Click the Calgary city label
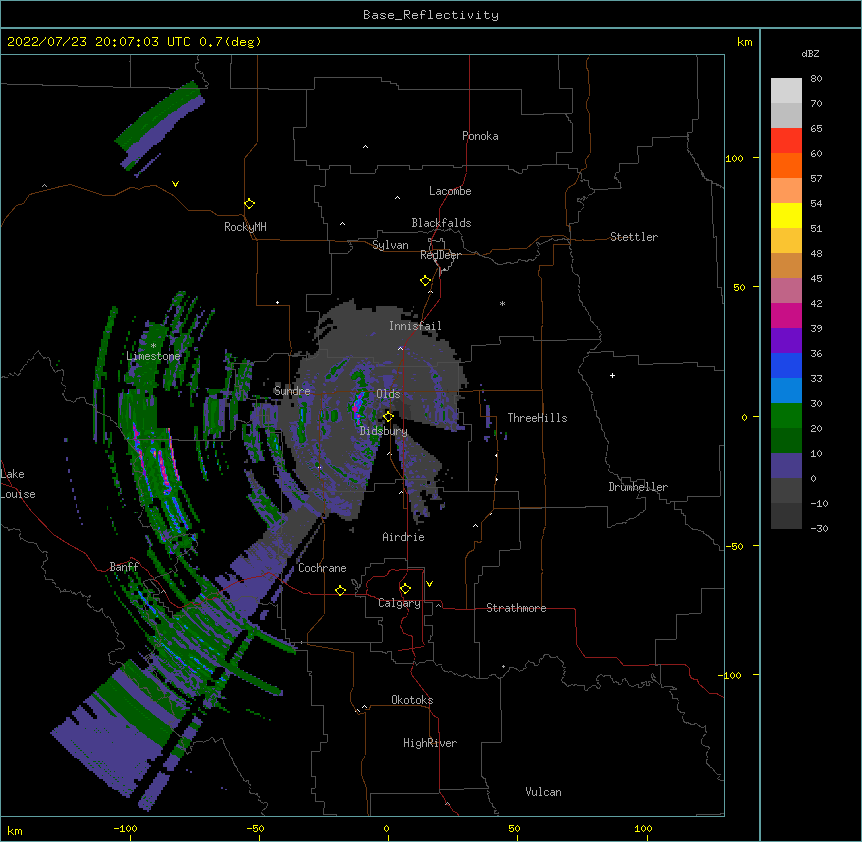Screen dimensions: 862x842 point(399,603)
